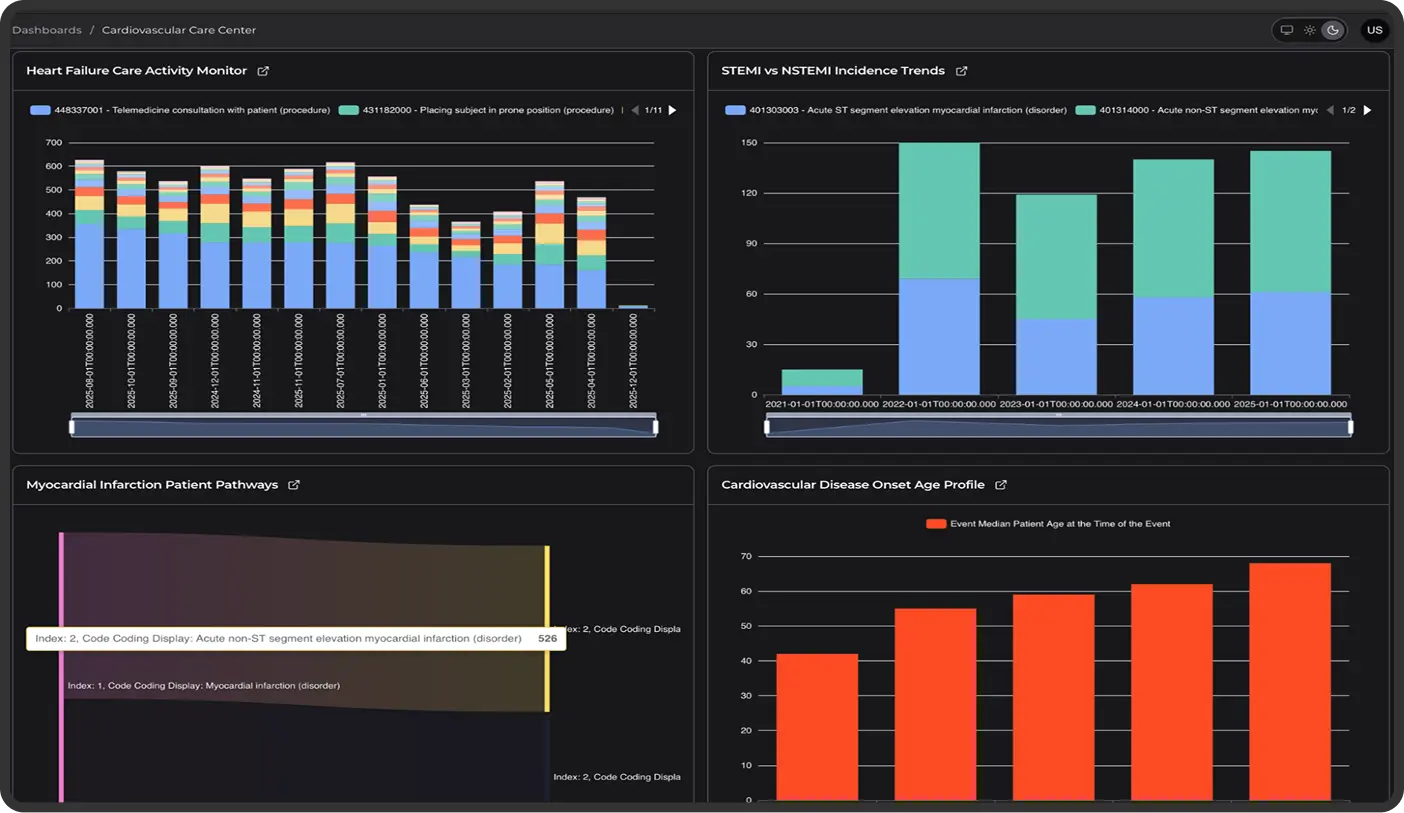This screenshot has height=813, width=1404.
Task: Open Heart Failure Care Activity Monitor in fullscreen
Action: click(x=263, y=70)
